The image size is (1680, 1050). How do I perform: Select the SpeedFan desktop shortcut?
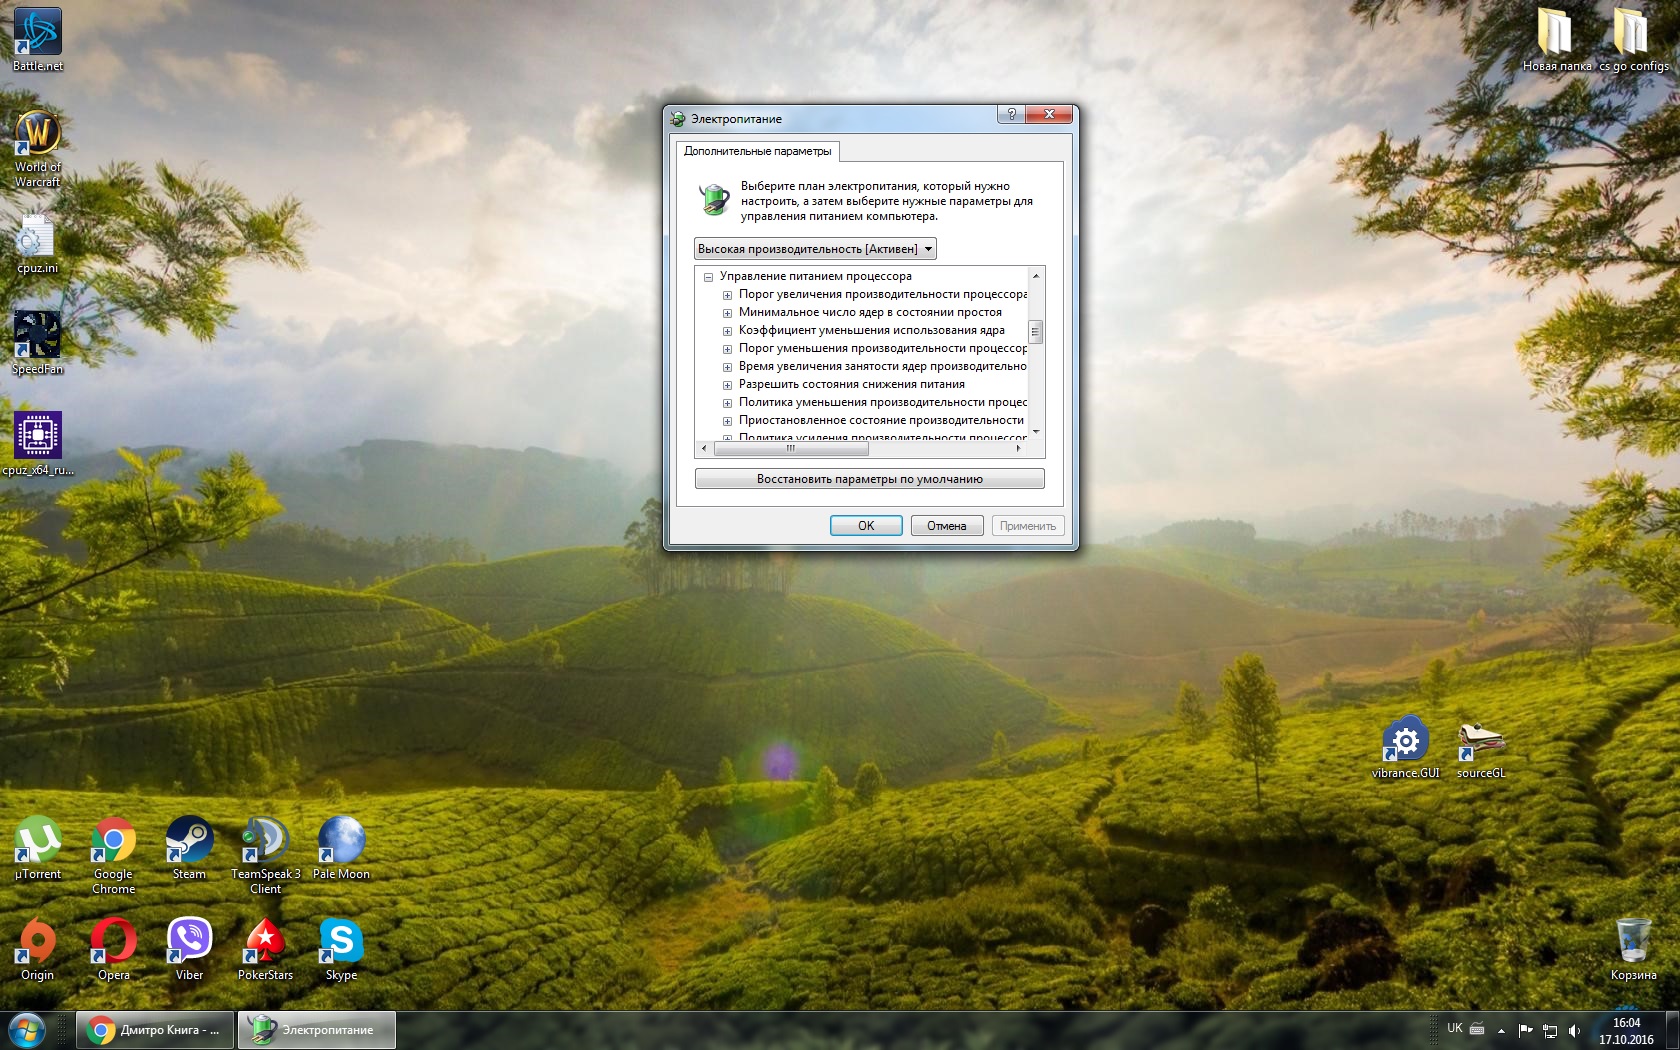[x=38, y=343]
